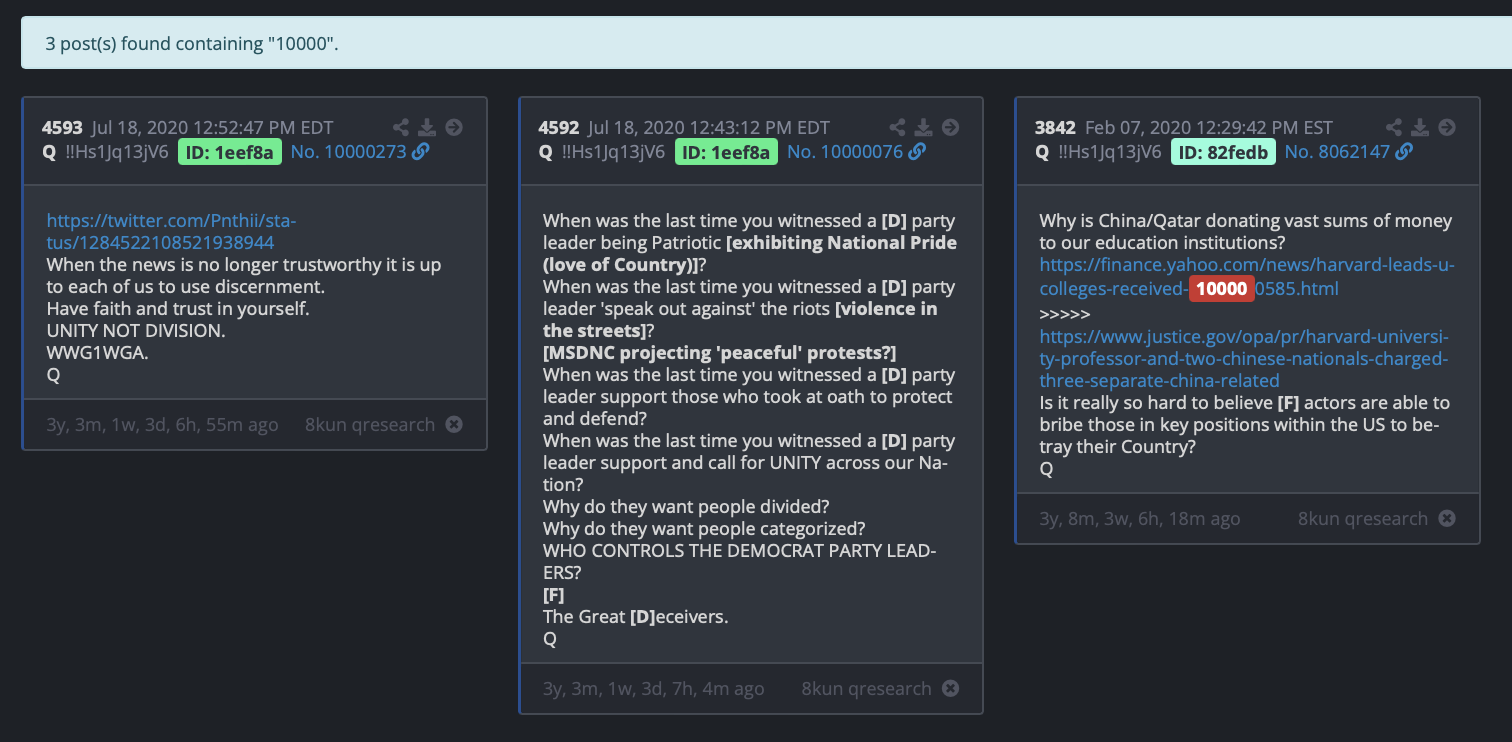The image size is (1512, 742).
Task: Click post number 4592 heading
Action: pyautogui.click(x=559, y=128)
